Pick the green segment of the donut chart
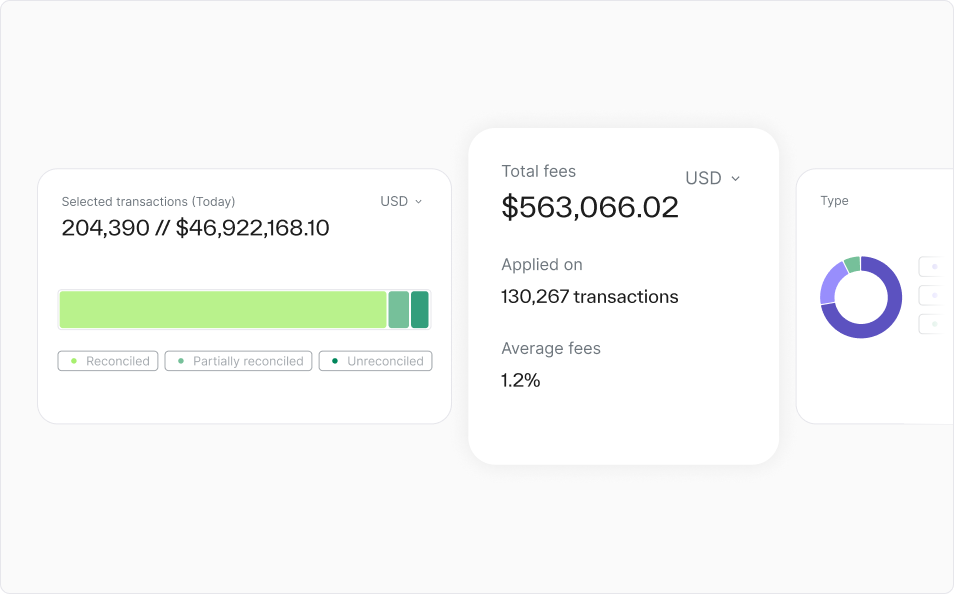This screenshot has width=954, height=594. coord(852,264)
